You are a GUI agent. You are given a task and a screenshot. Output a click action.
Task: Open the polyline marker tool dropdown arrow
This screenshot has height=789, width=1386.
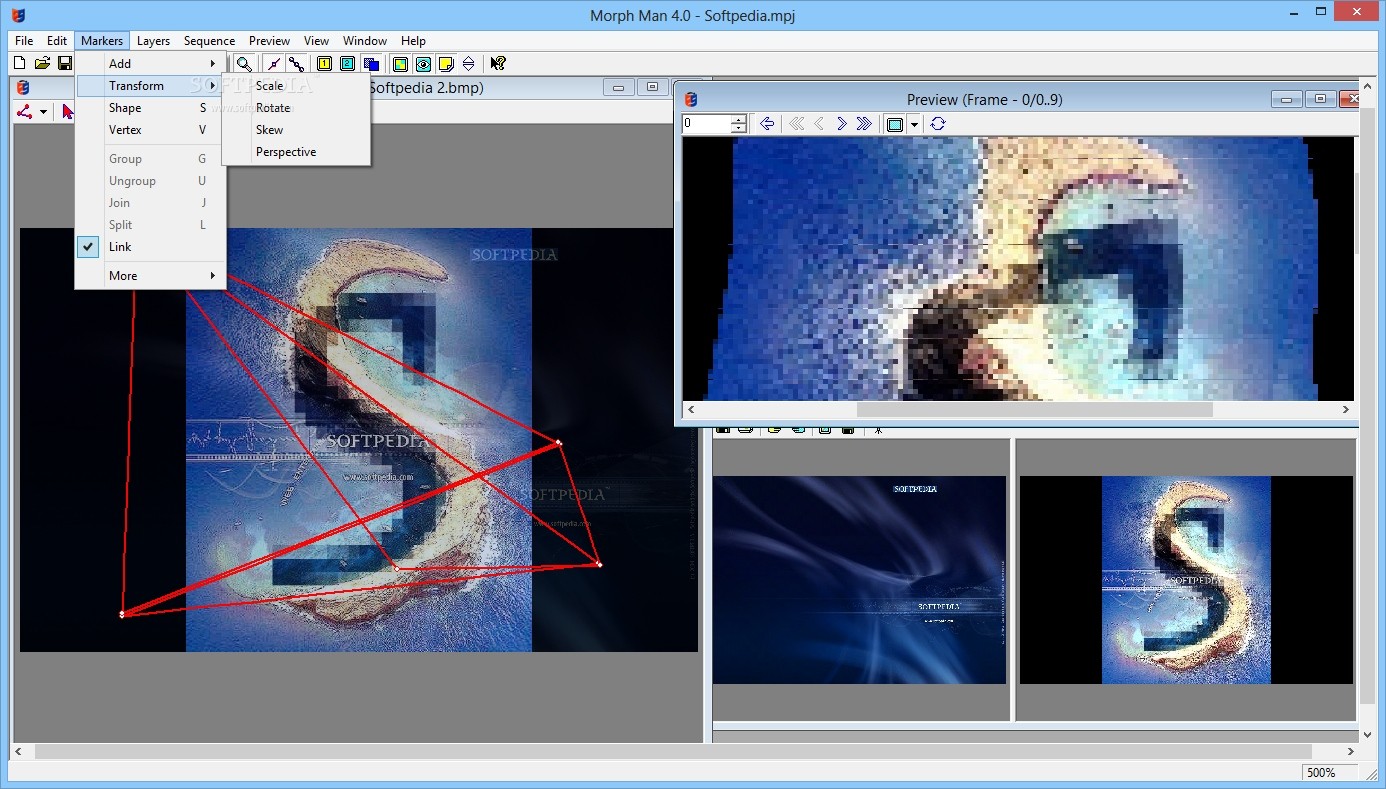tap(44, 112)
